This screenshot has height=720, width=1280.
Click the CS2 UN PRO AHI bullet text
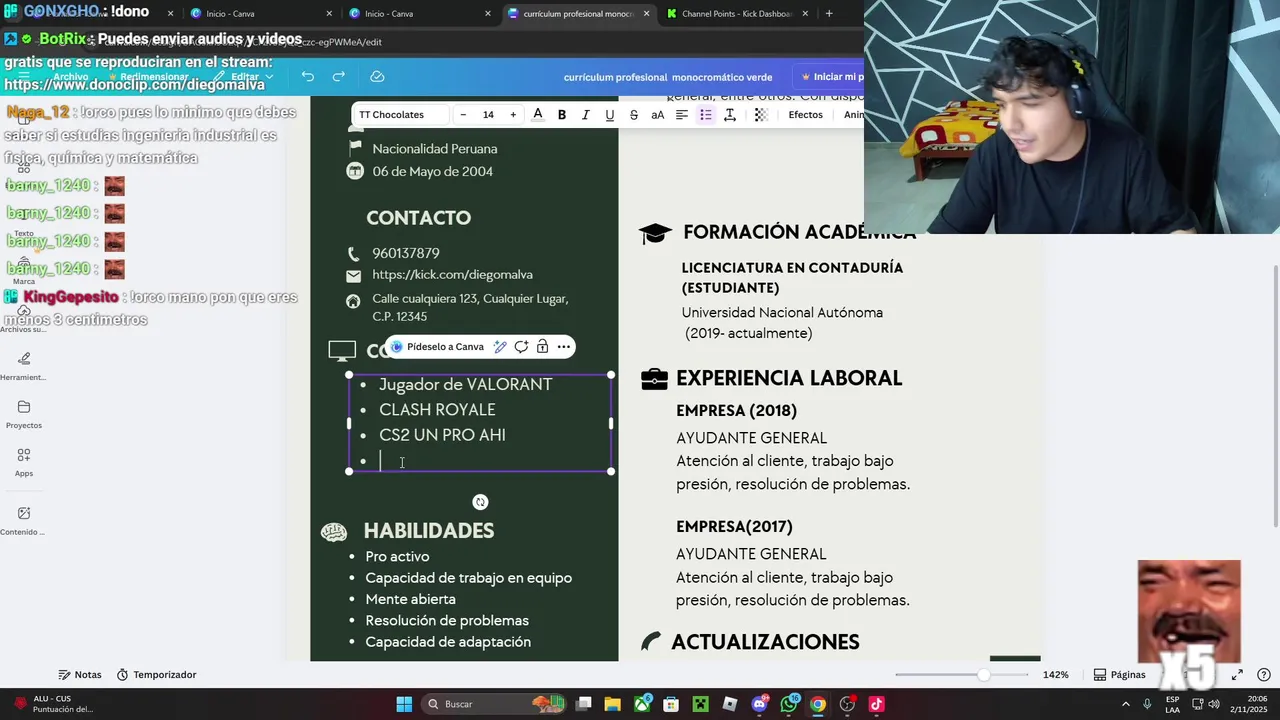tap(442, 435)
